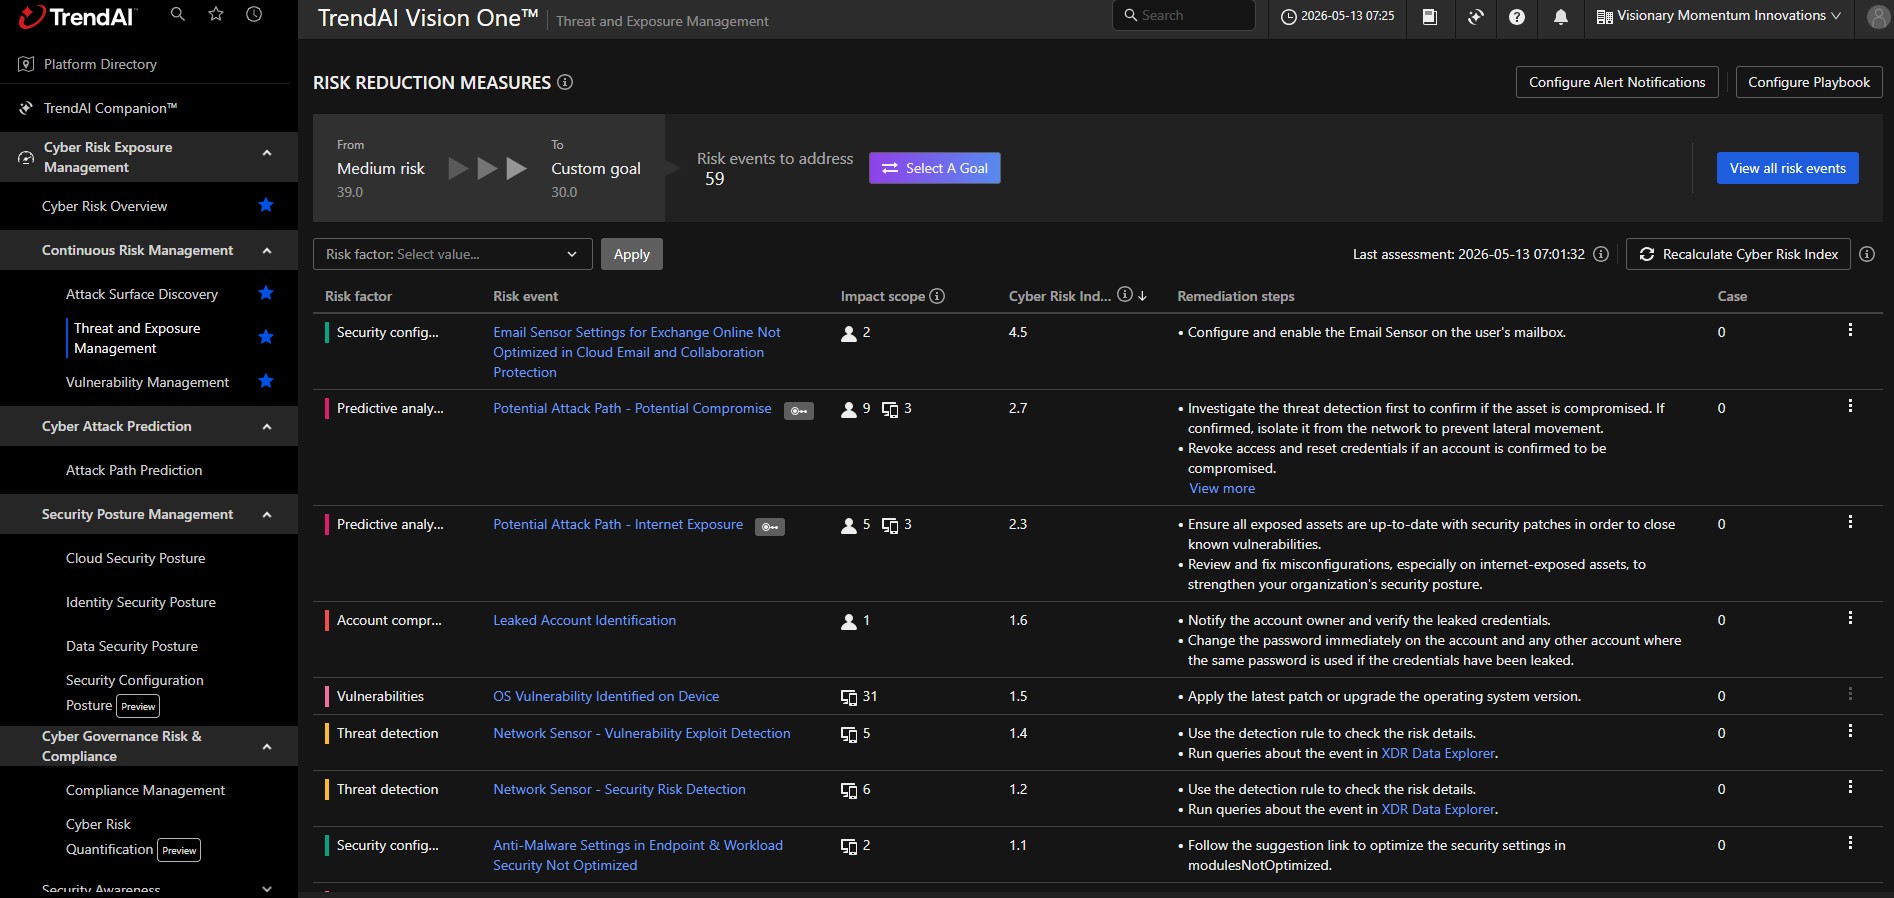Click the Select A Goal button
The width and height of the screenshot is (1894, 898).
935,168
